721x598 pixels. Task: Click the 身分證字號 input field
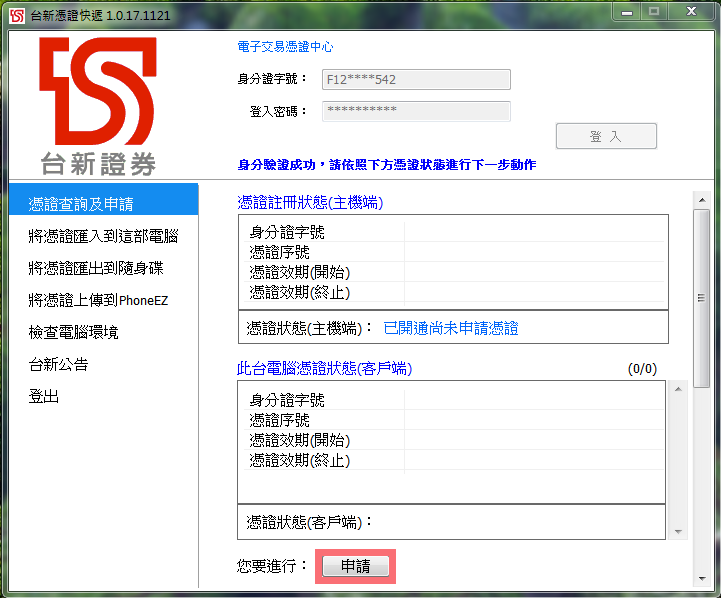pyautogui.click(x=416, y=80)
